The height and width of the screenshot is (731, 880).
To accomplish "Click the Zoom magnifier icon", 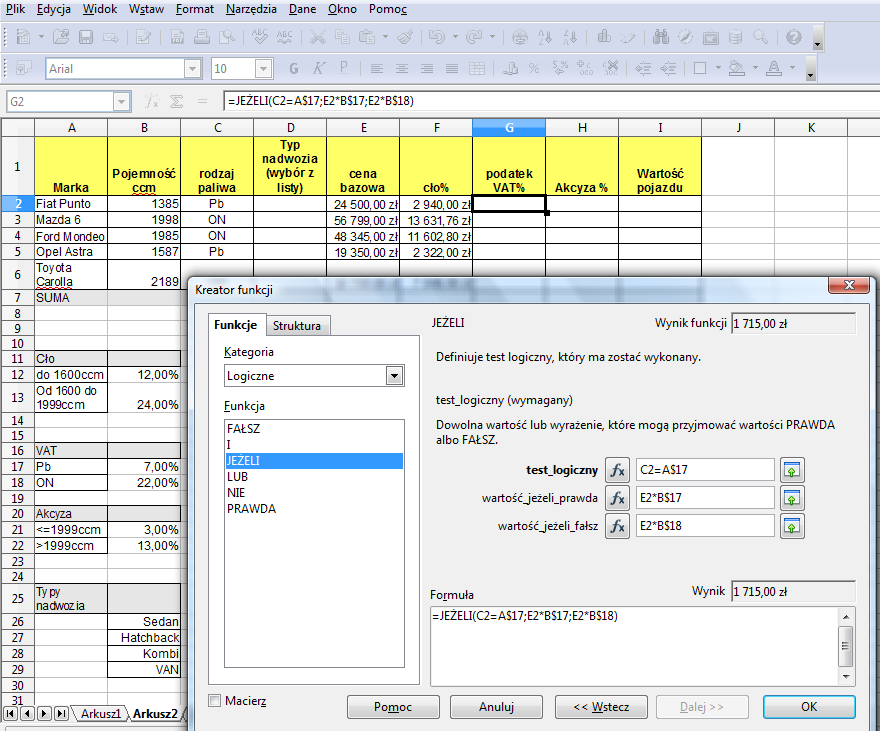I will (760, 37).
